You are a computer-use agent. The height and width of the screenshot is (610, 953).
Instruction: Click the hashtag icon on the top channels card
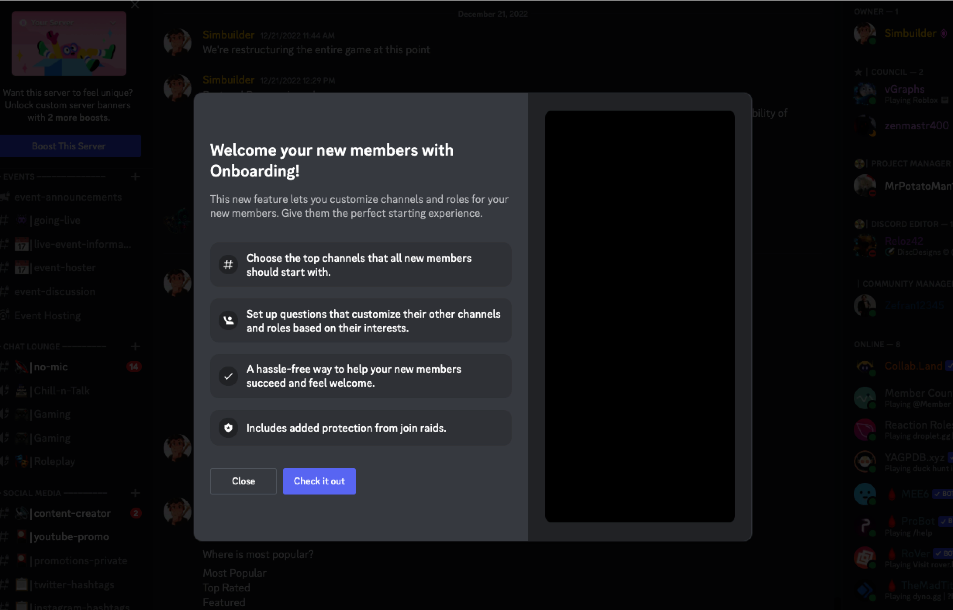(x=227, y=264)
